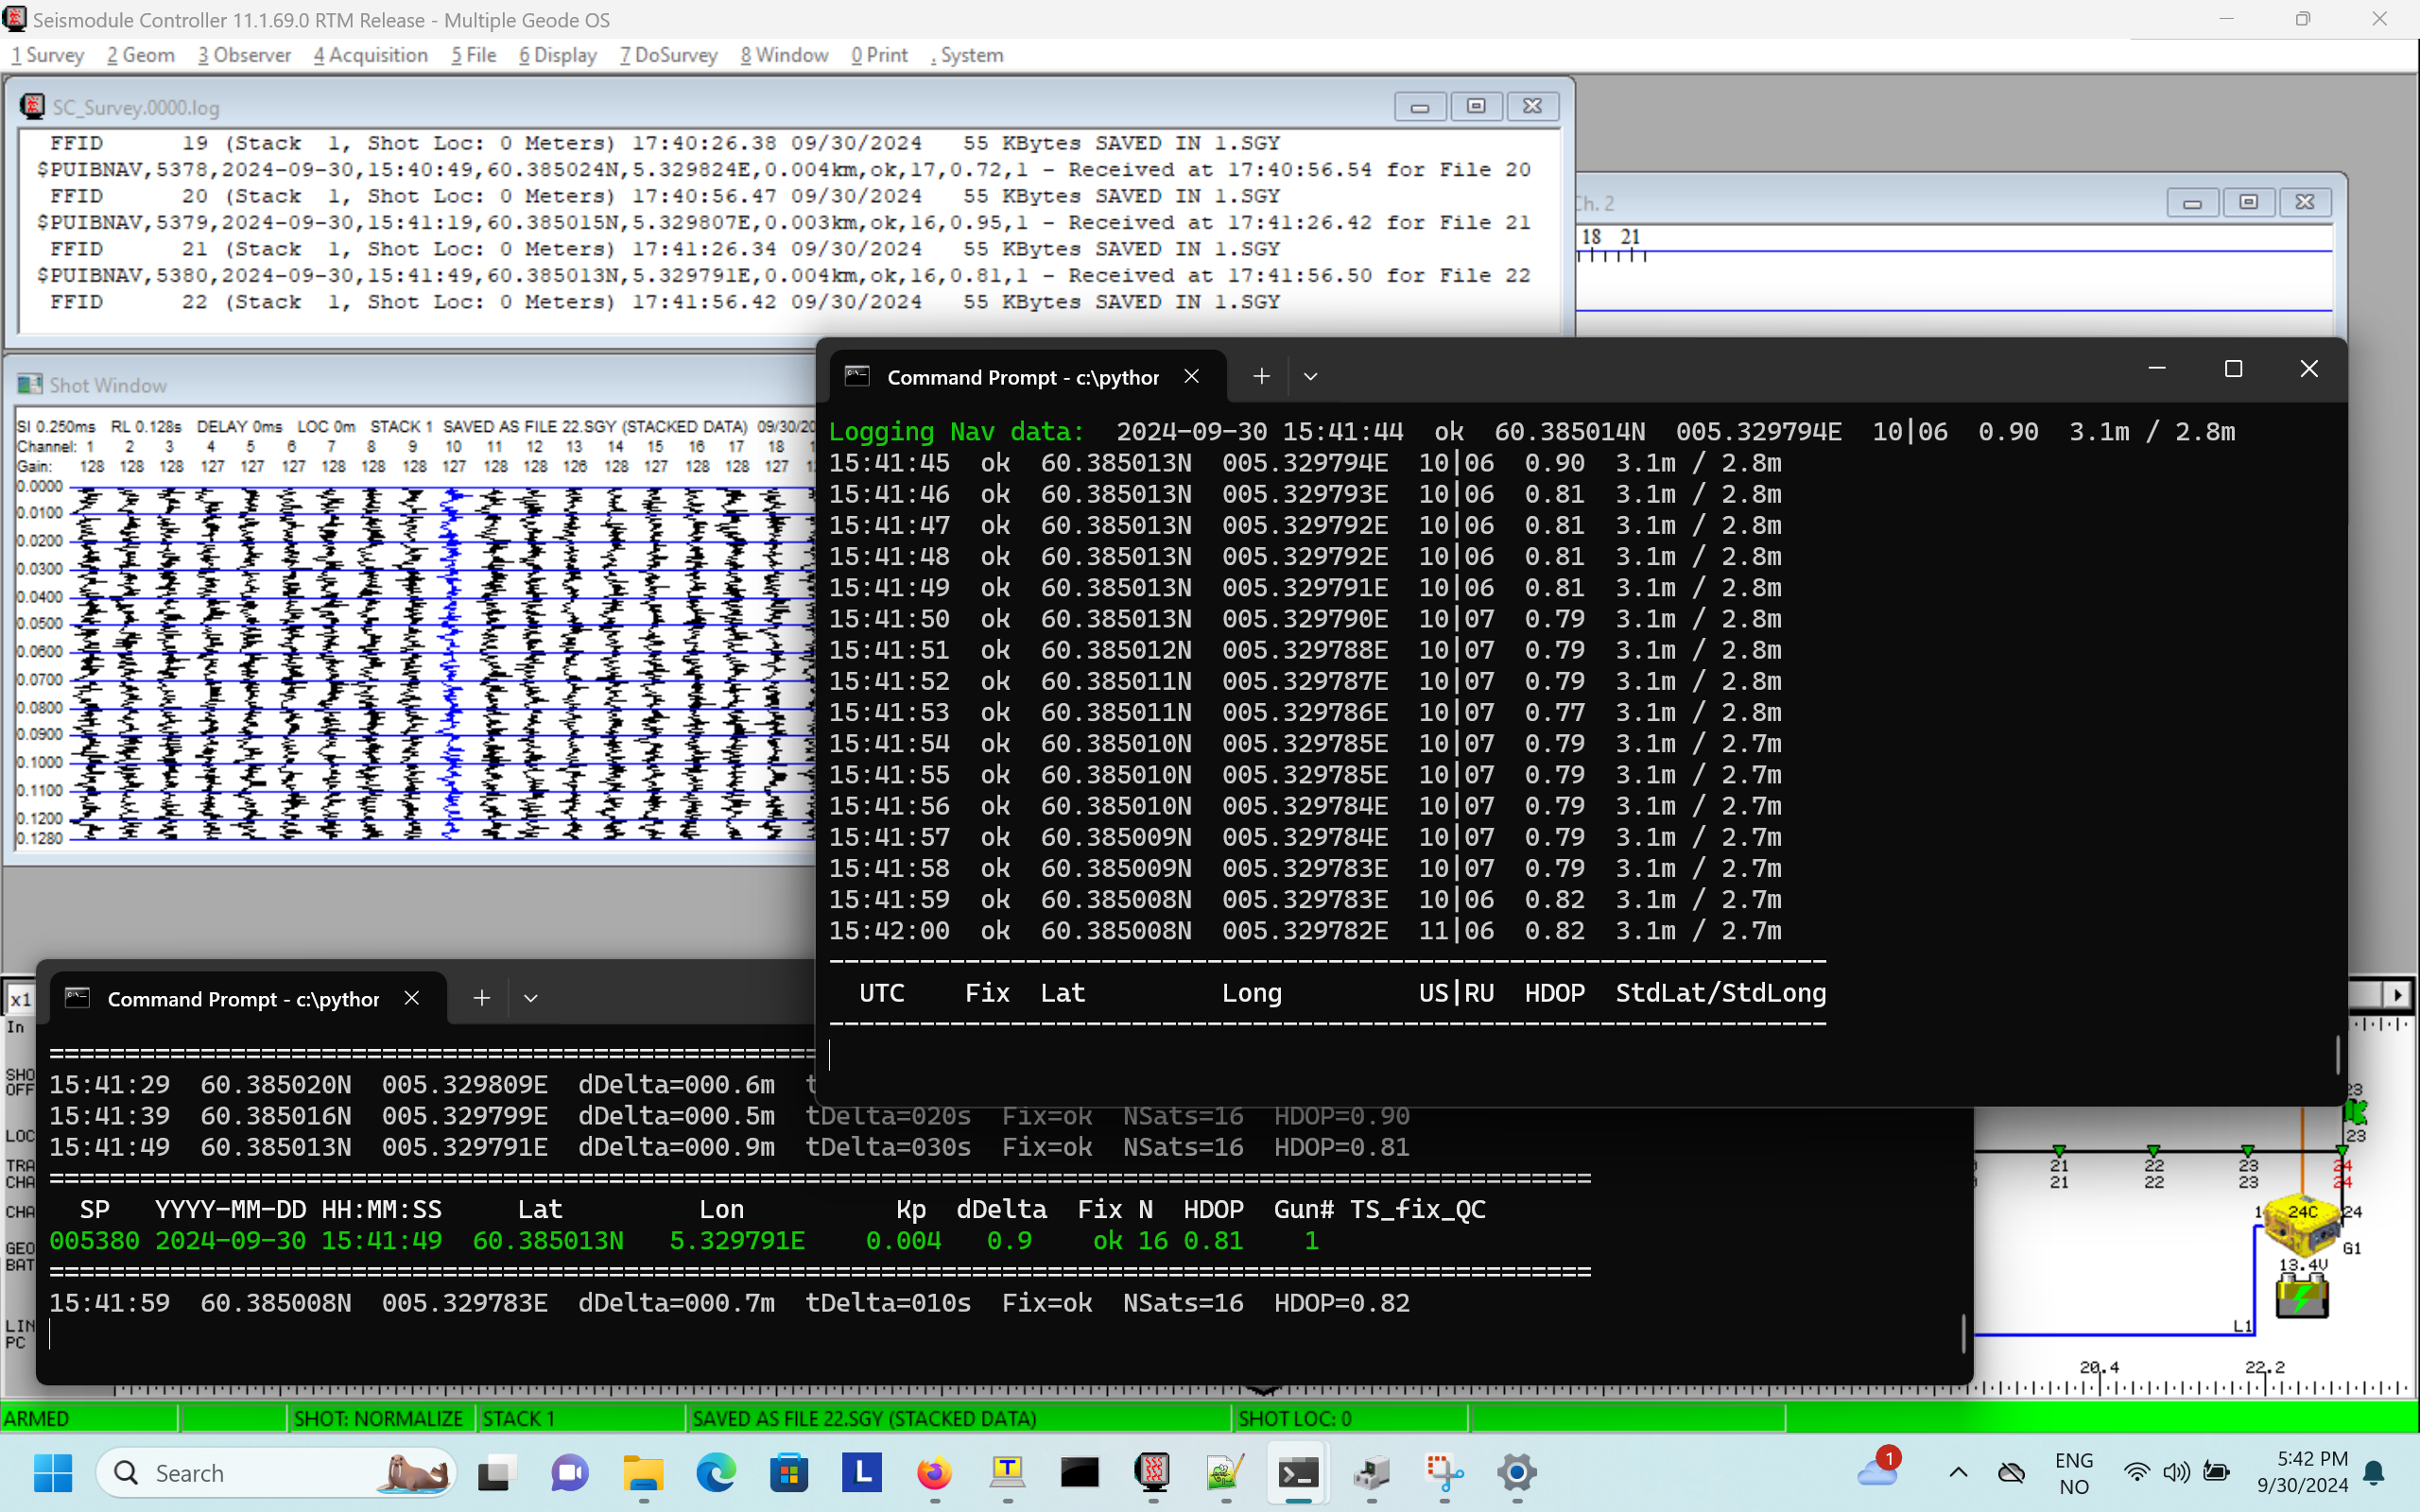This screenshot has height=1512, width=2420.
Task: Click the yellow Geode 24C seismograph icon
Action: point(2301,1222)
